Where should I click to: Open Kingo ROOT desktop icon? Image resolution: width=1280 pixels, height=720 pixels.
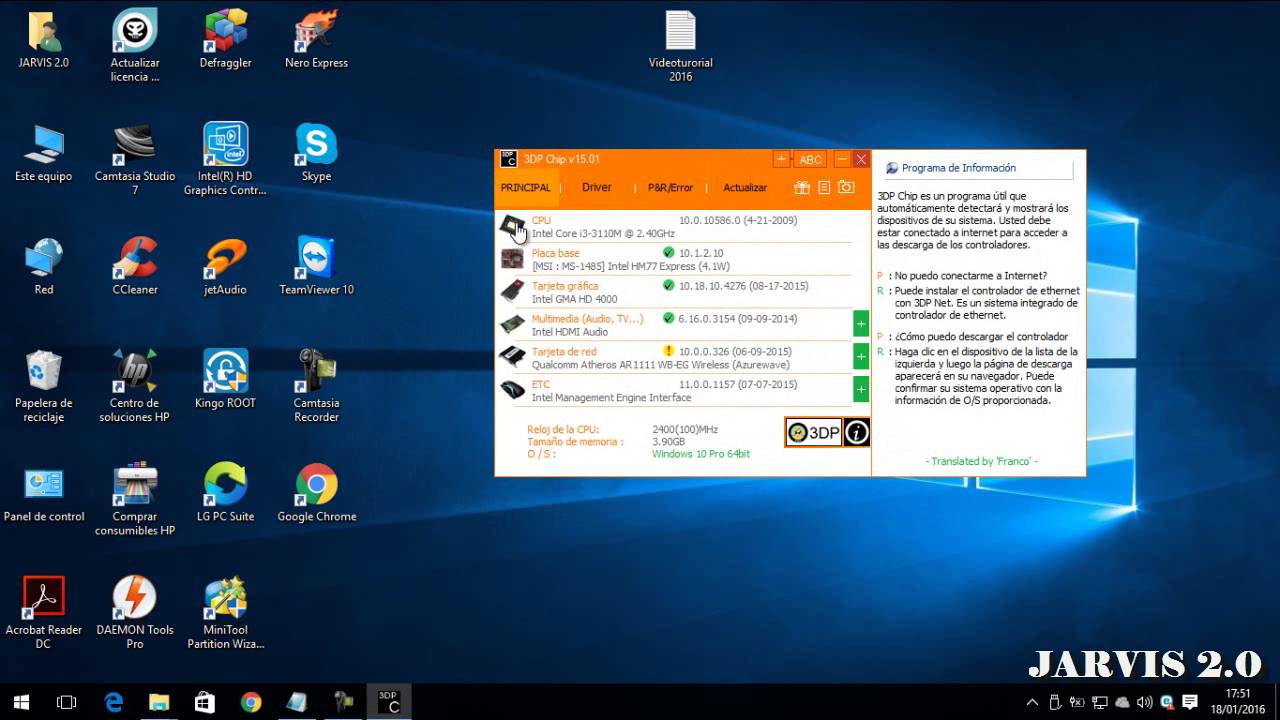[226, 380]
